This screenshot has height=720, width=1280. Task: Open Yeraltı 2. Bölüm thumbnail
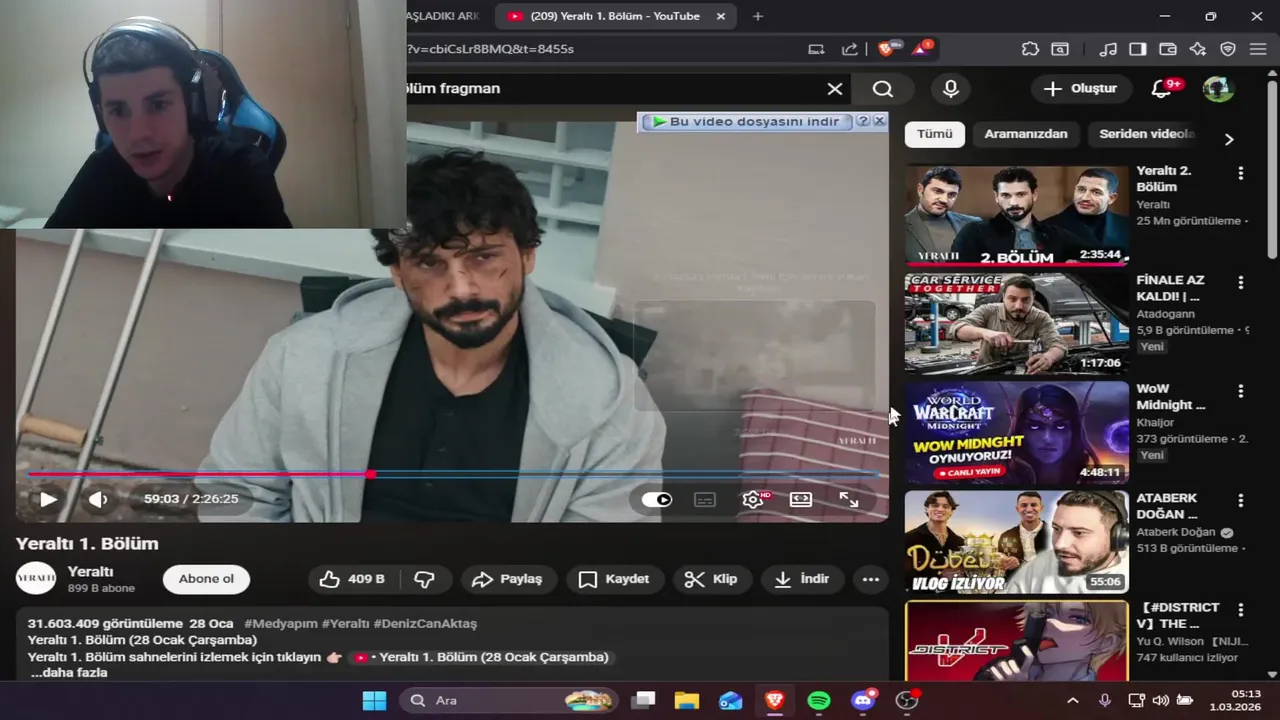(1016, 215)
